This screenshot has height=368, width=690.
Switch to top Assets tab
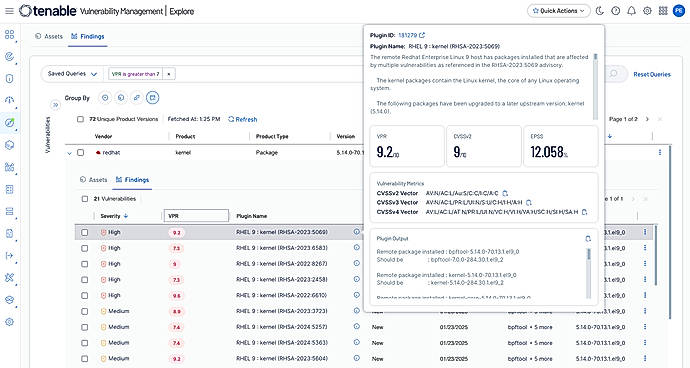(x=49, y=37)
